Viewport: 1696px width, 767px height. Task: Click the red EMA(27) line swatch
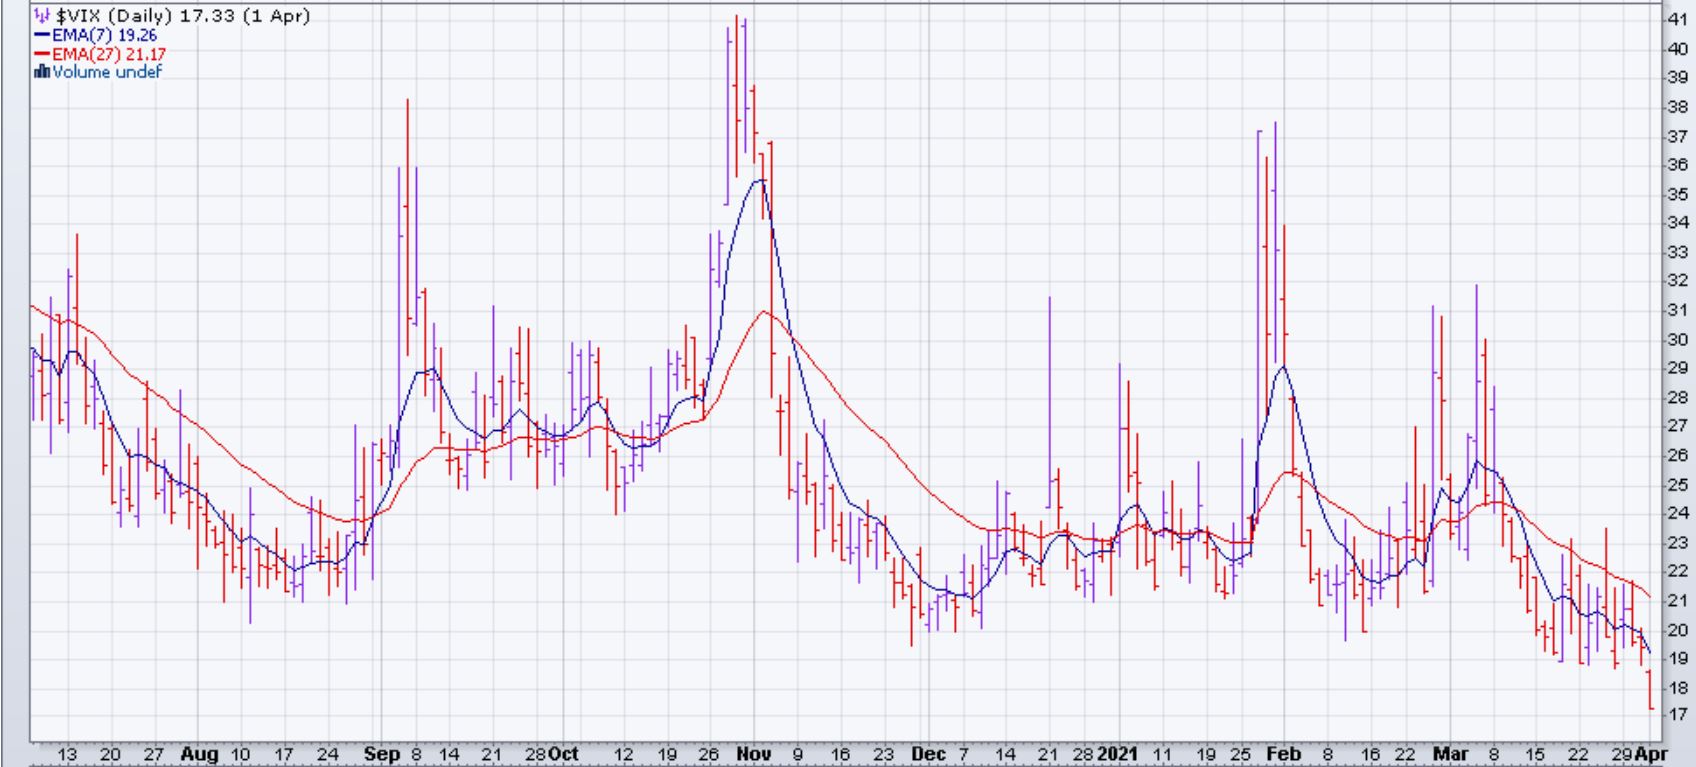click(x=42, y=54)
